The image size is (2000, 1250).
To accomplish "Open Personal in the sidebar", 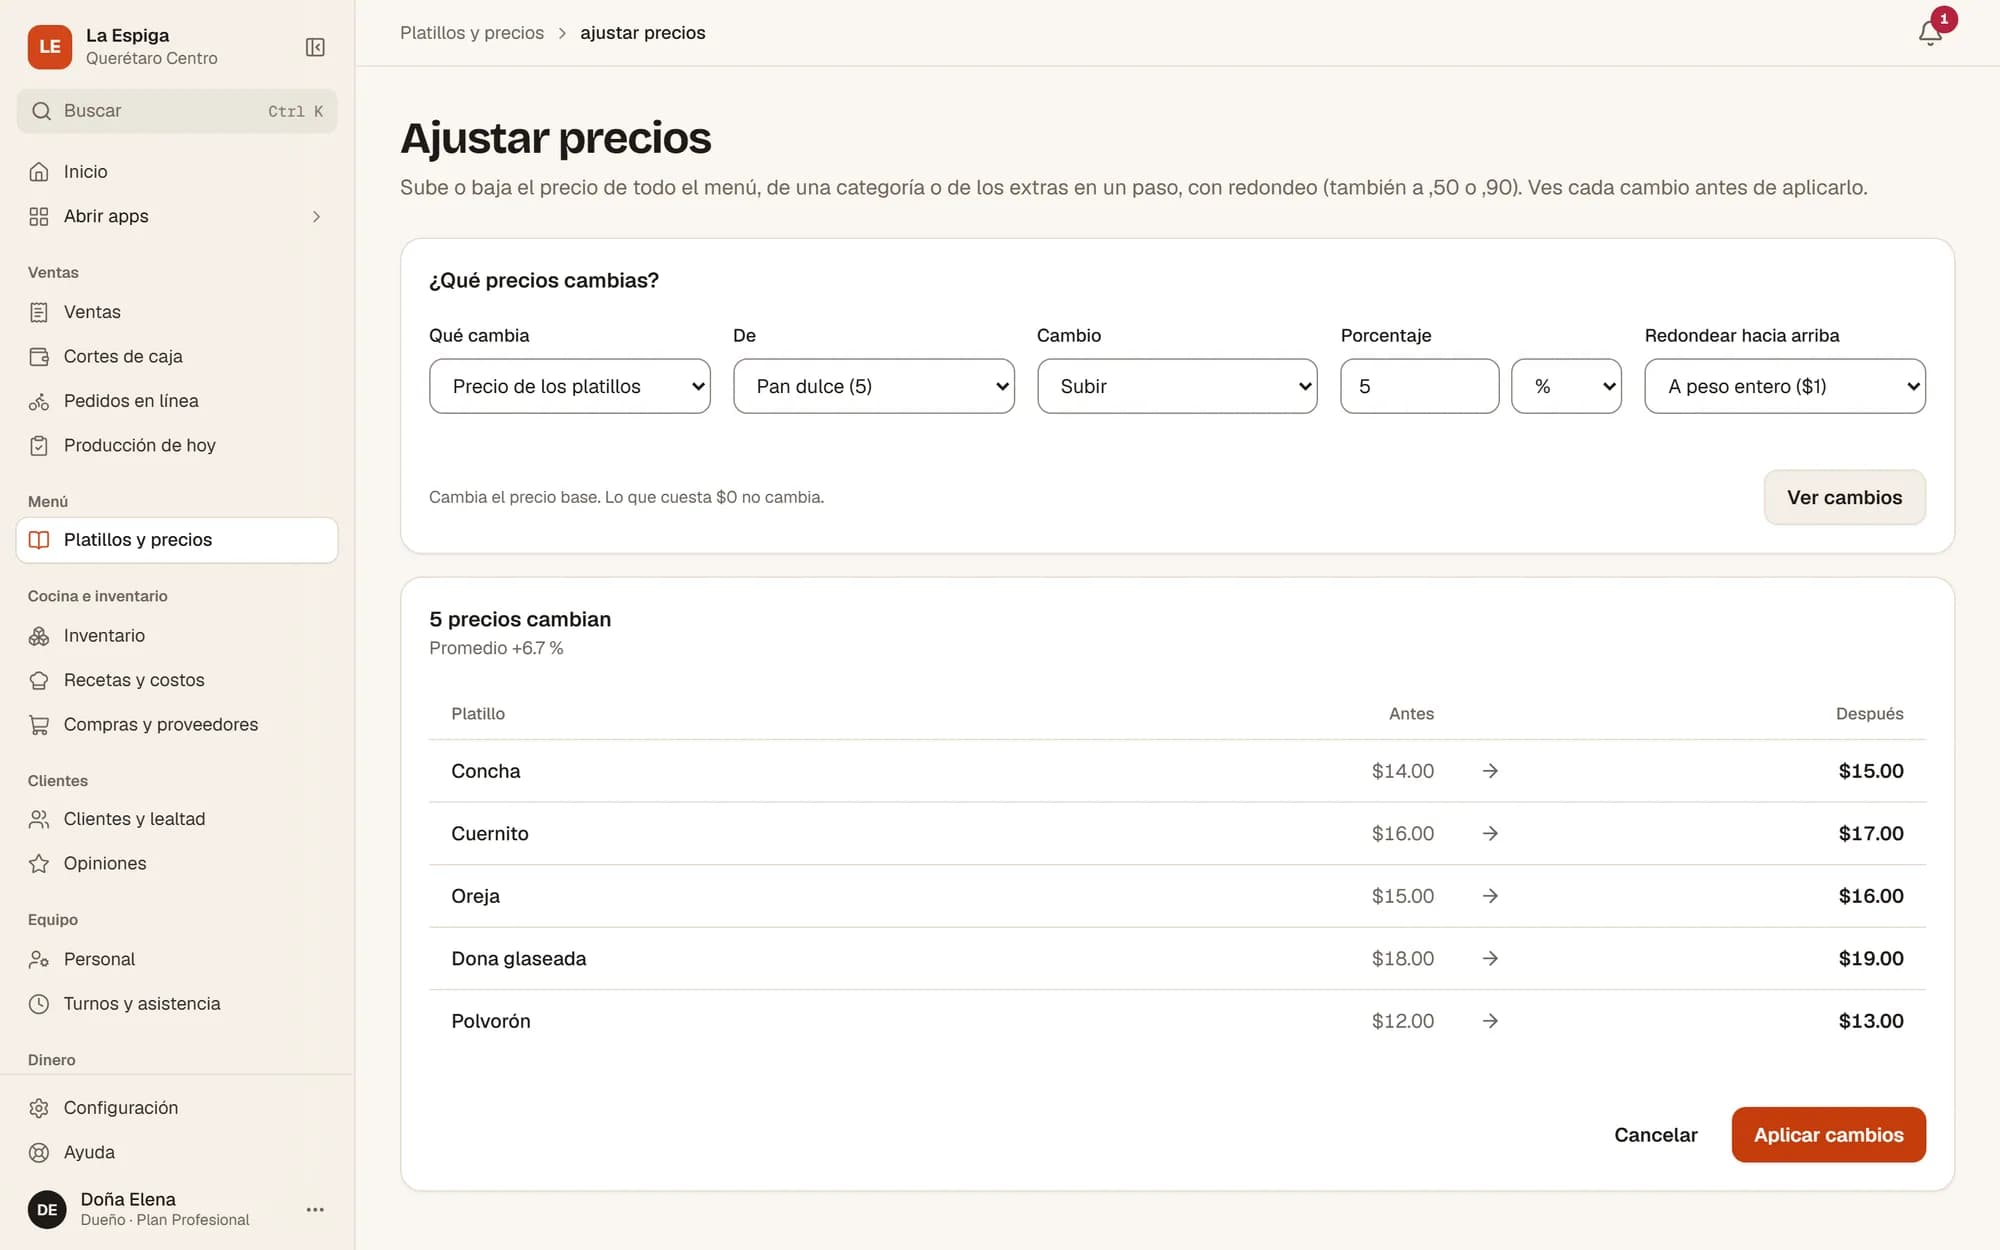I will click(x=177, y=959).
